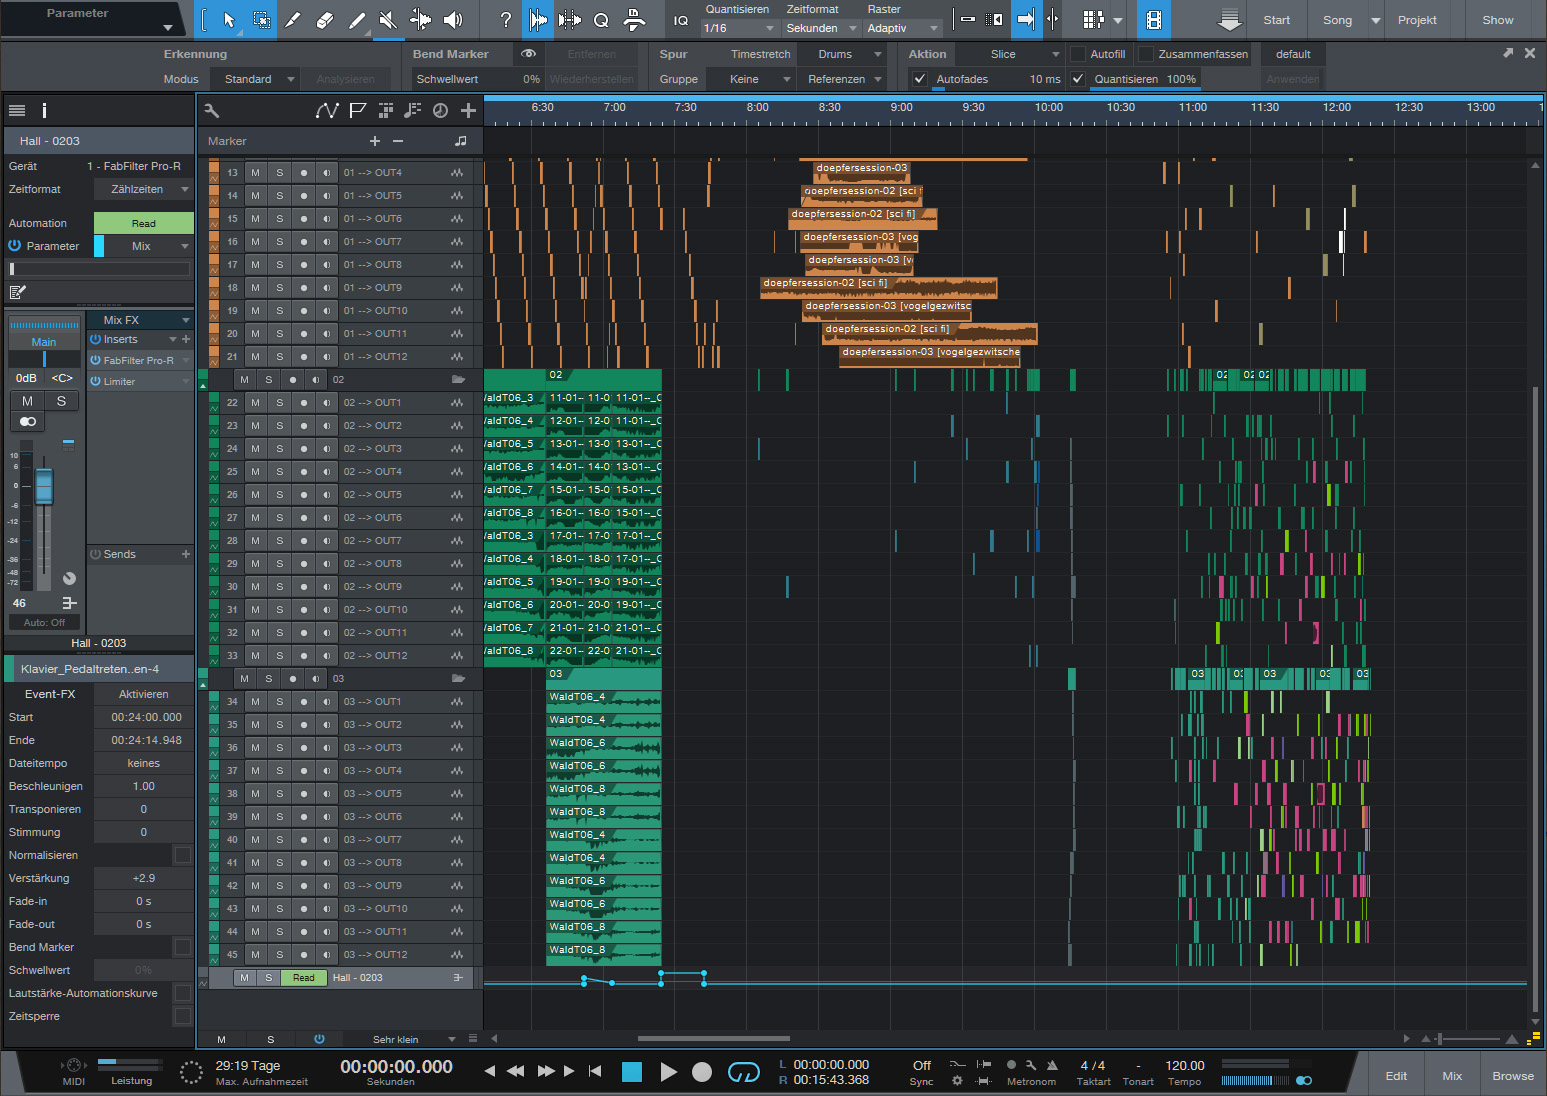
Task: Open the Quantisieren 1/16 dropdown
Action: click(739, 28)
